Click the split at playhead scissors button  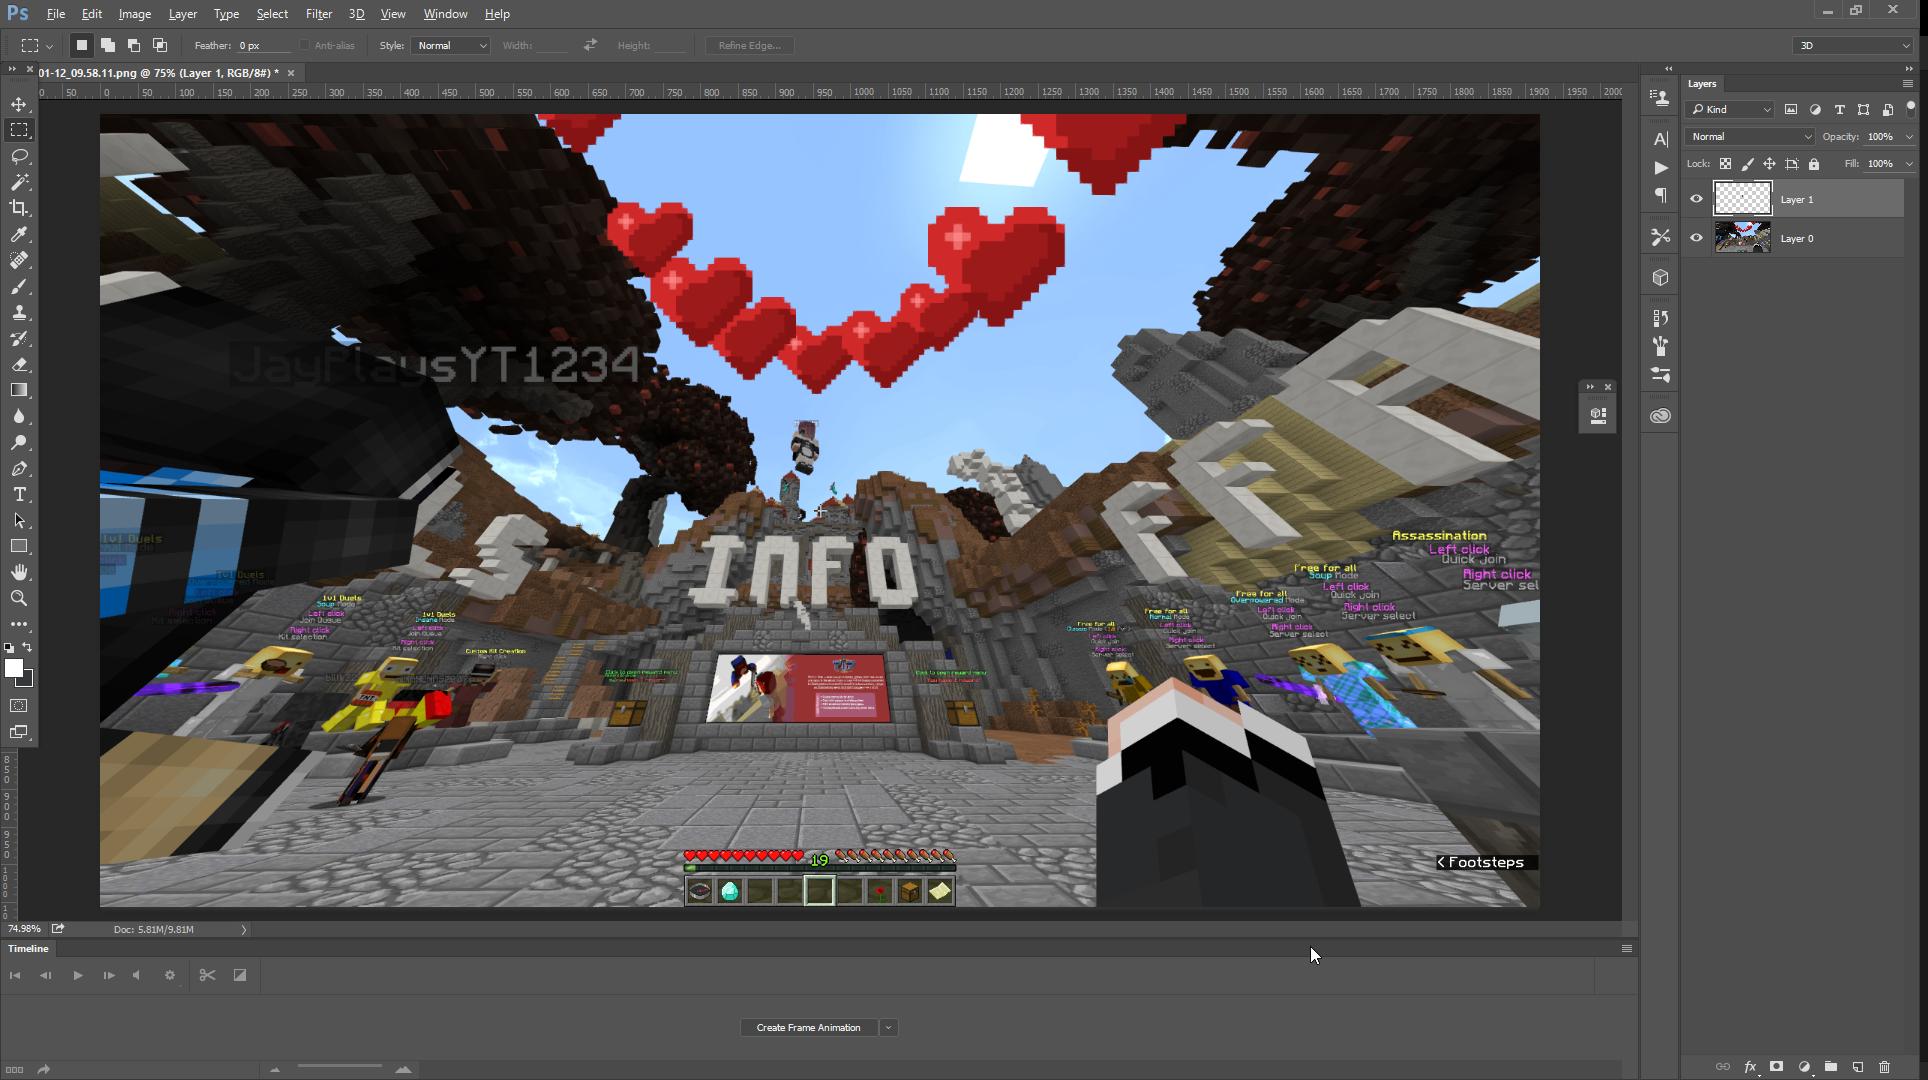[x=207, y=975]
